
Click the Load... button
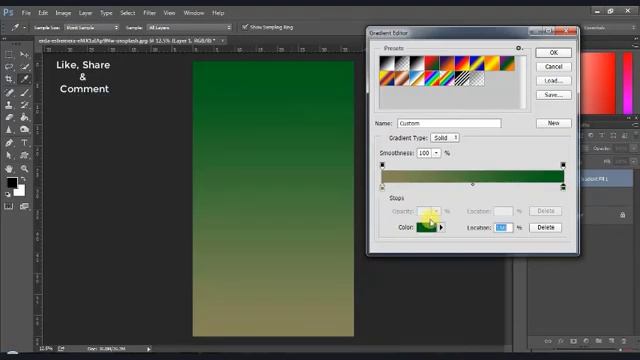[553, 81]
